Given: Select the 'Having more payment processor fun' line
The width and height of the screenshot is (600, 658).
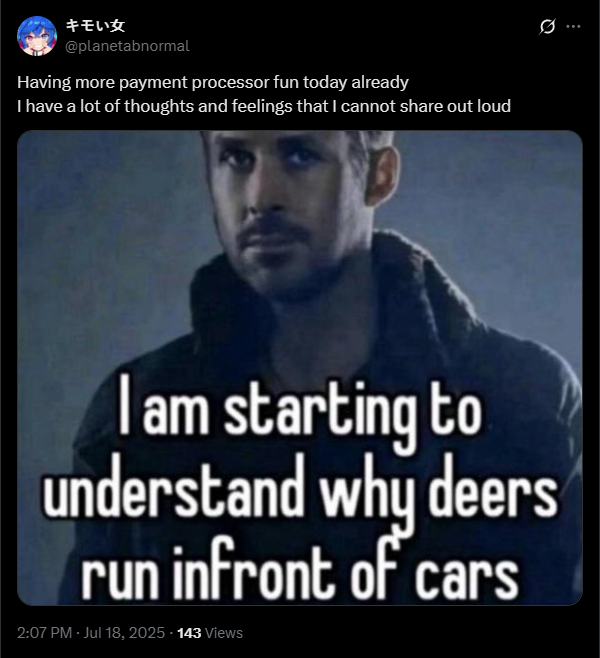Looking at the screenshot, I should point(213,82).
